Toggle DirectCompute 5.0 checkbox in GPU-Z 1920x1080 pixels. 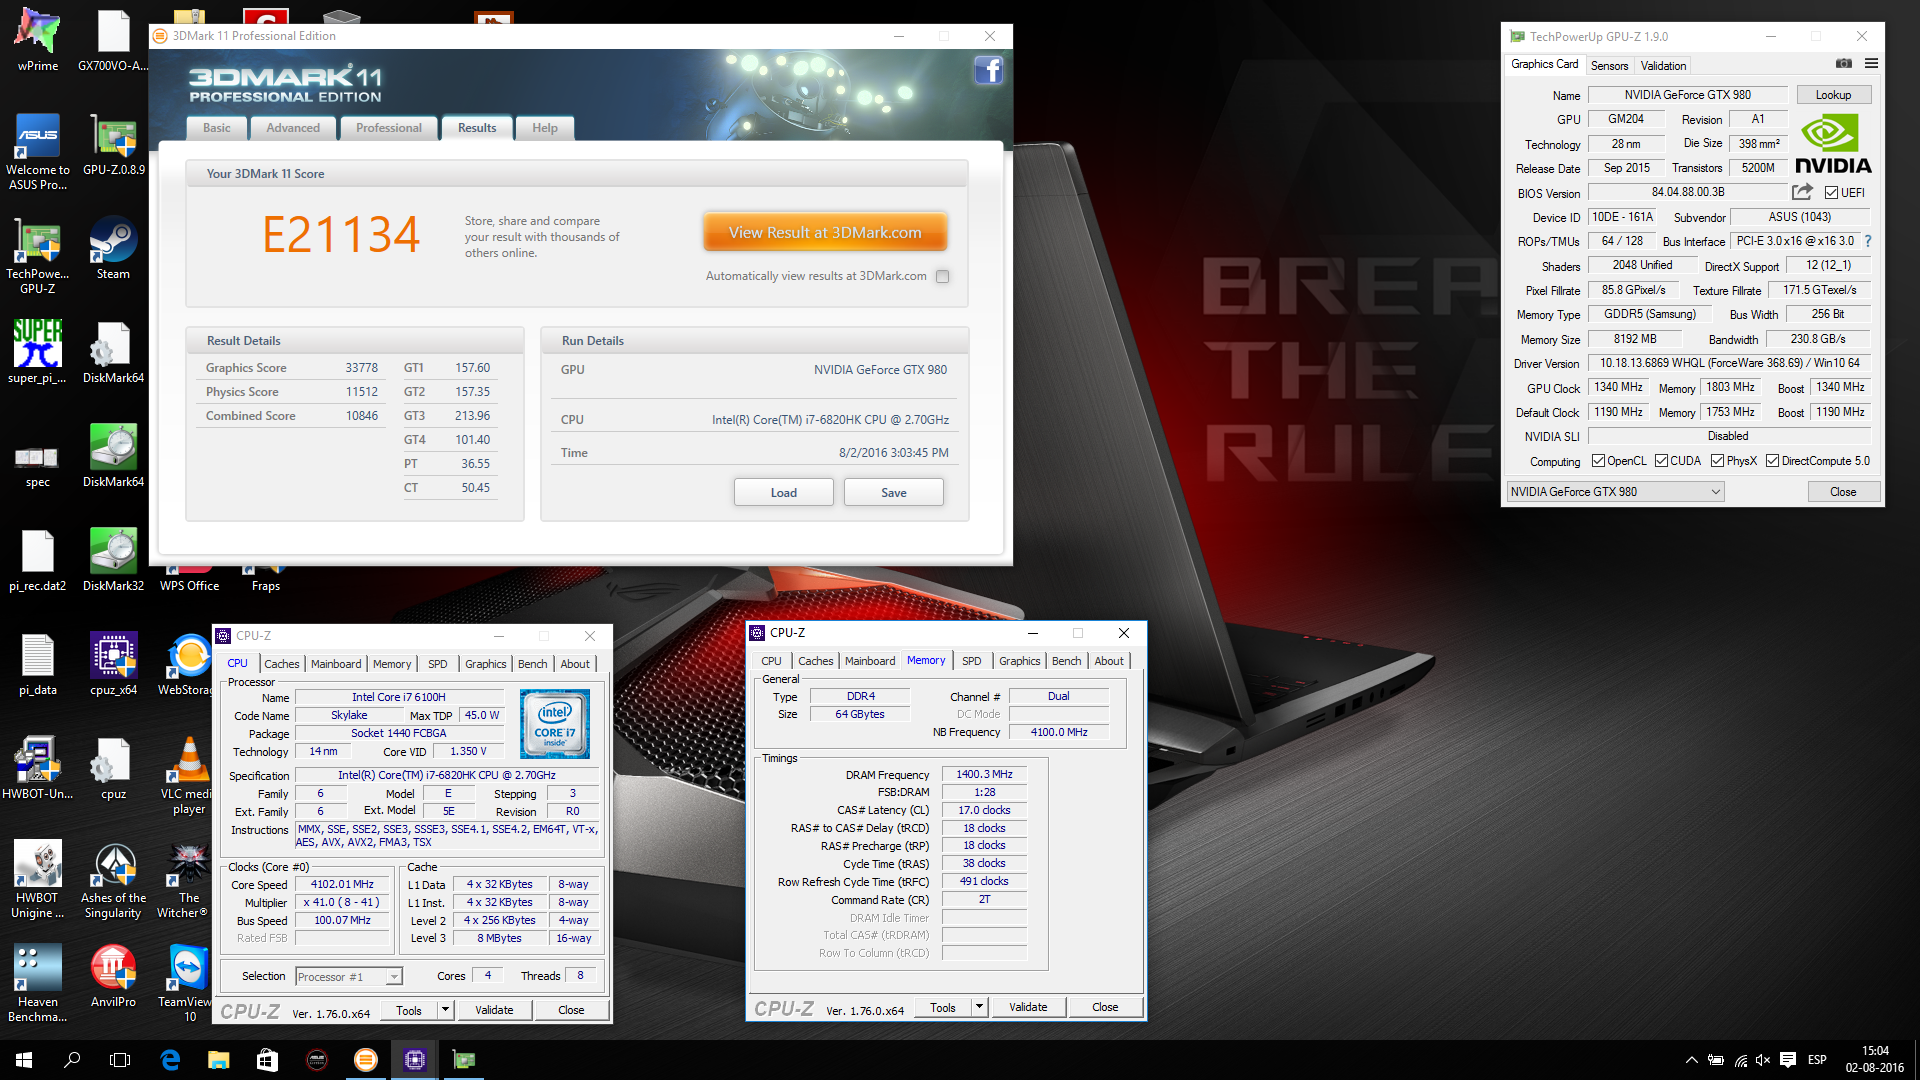click(x=1772, y=461)
